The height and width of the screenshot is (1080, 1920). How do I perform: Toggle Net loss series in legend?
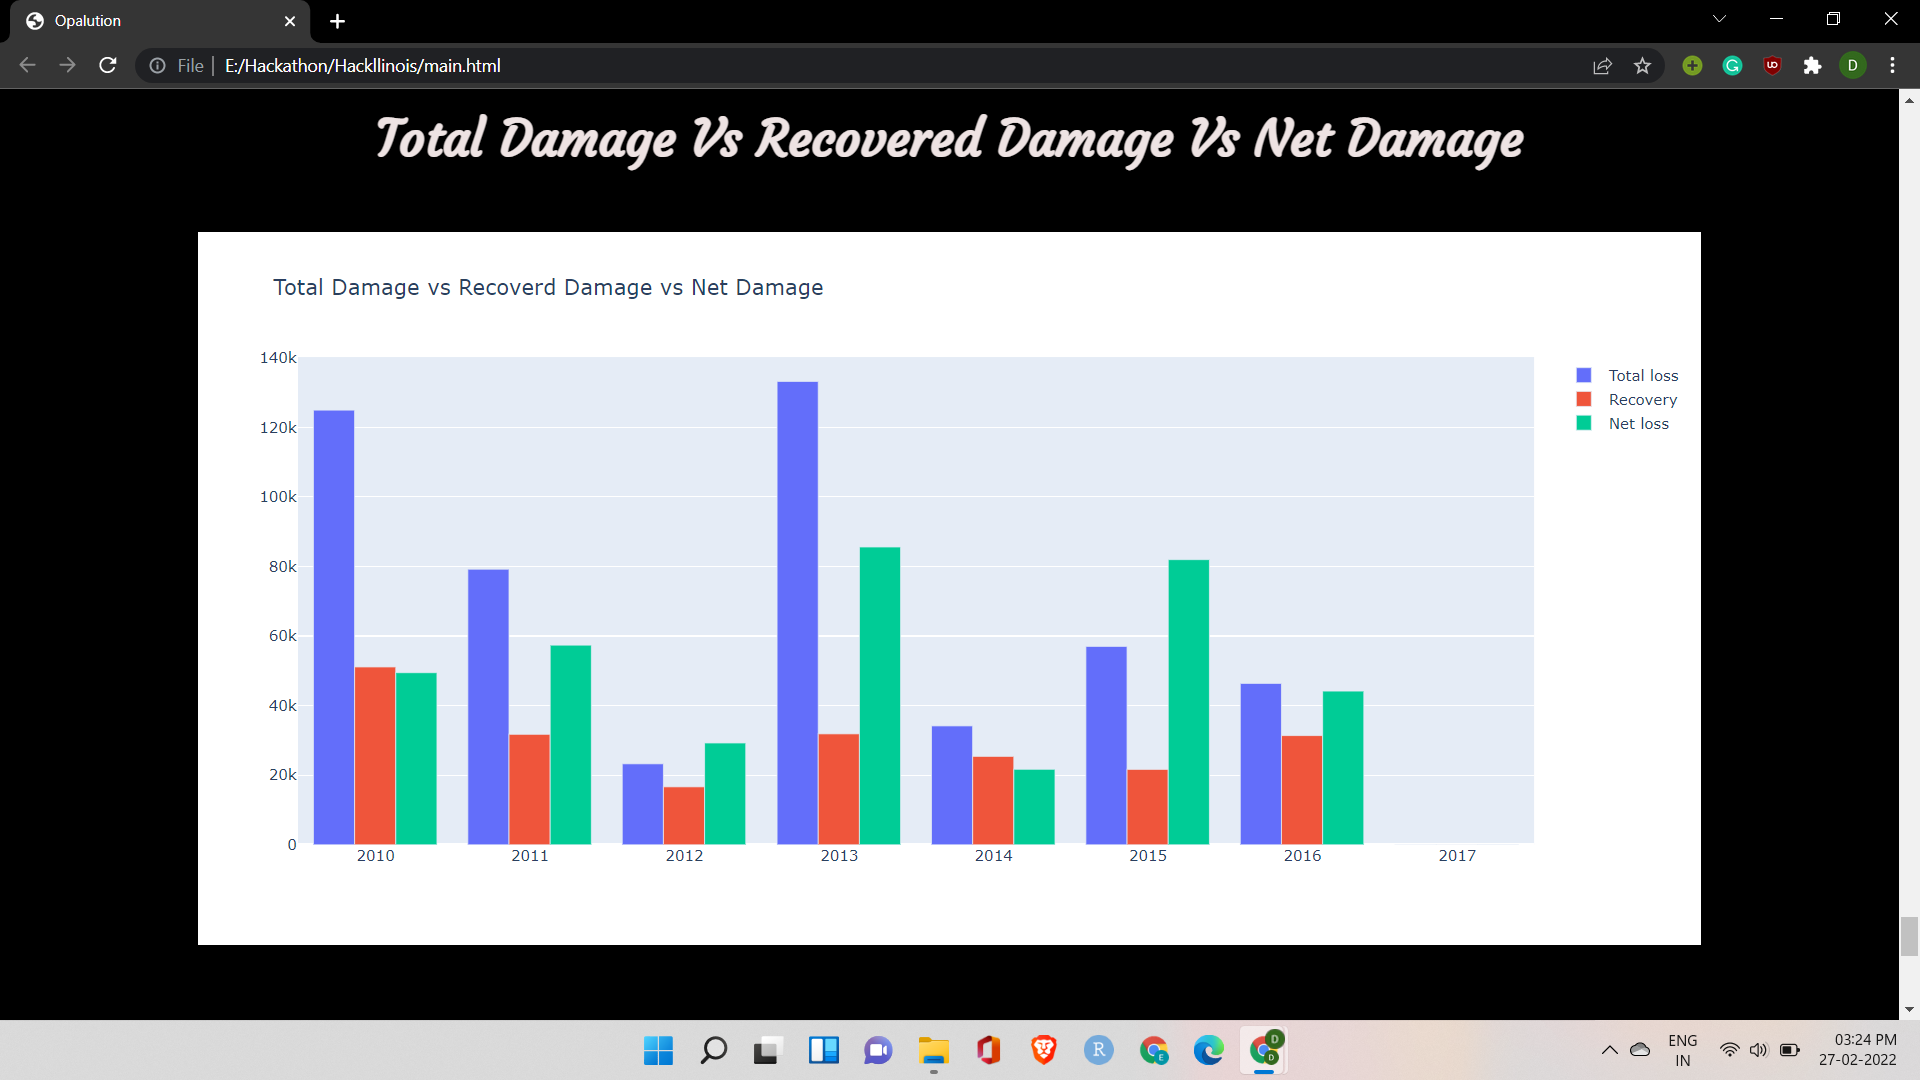[x=1638, y=424]
